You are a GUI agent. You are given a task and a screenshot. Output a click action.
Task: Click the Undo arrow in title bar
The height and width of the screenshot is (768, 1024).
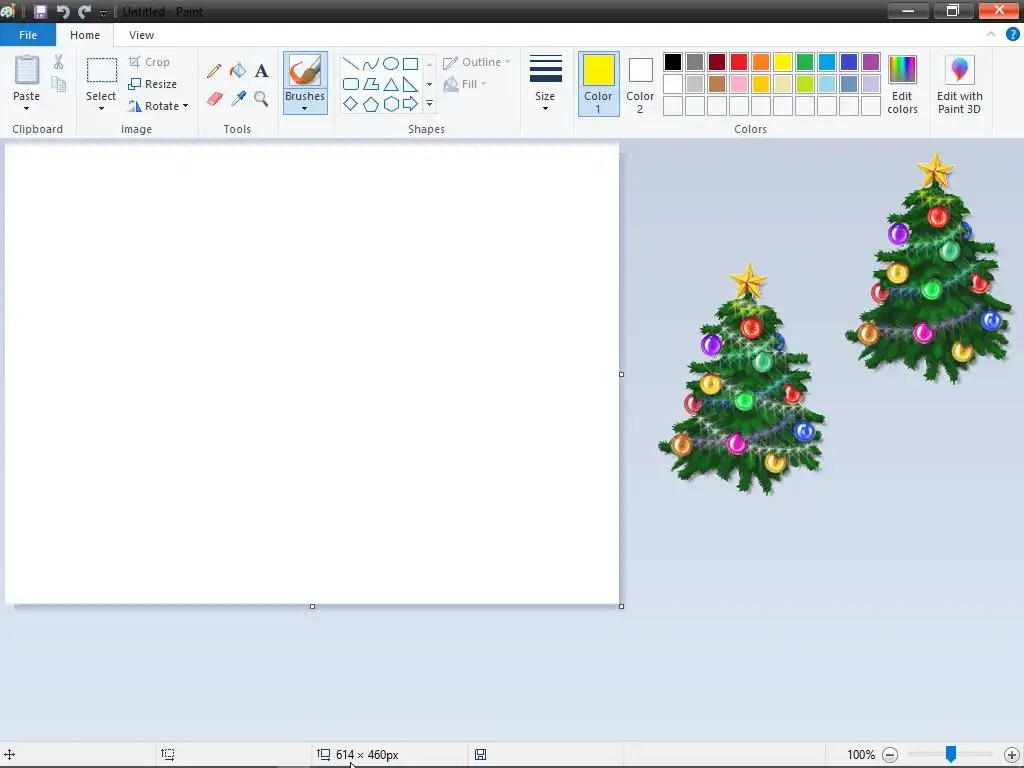coord(63,12)
